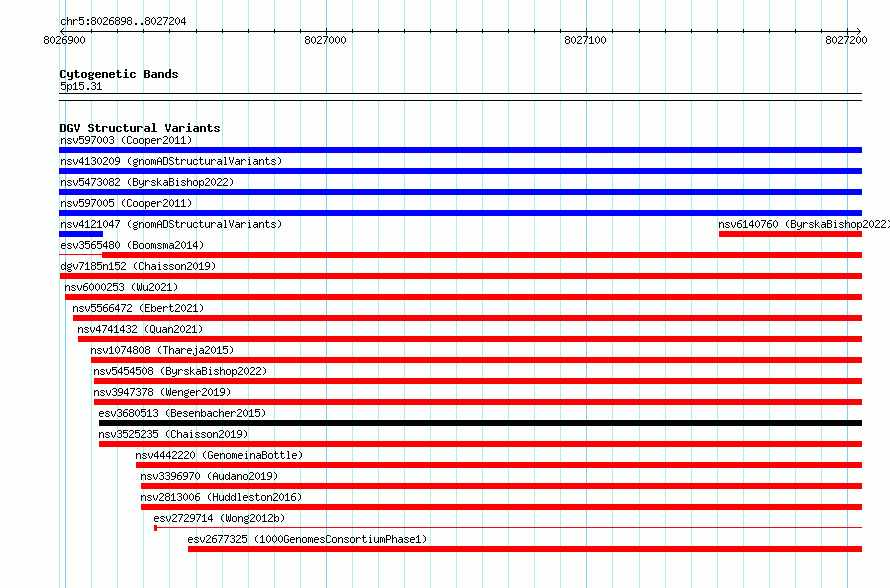Select the 5p15.31 band label
The width and height of the screenshot is (890, 588).
(x=81, y=86)
